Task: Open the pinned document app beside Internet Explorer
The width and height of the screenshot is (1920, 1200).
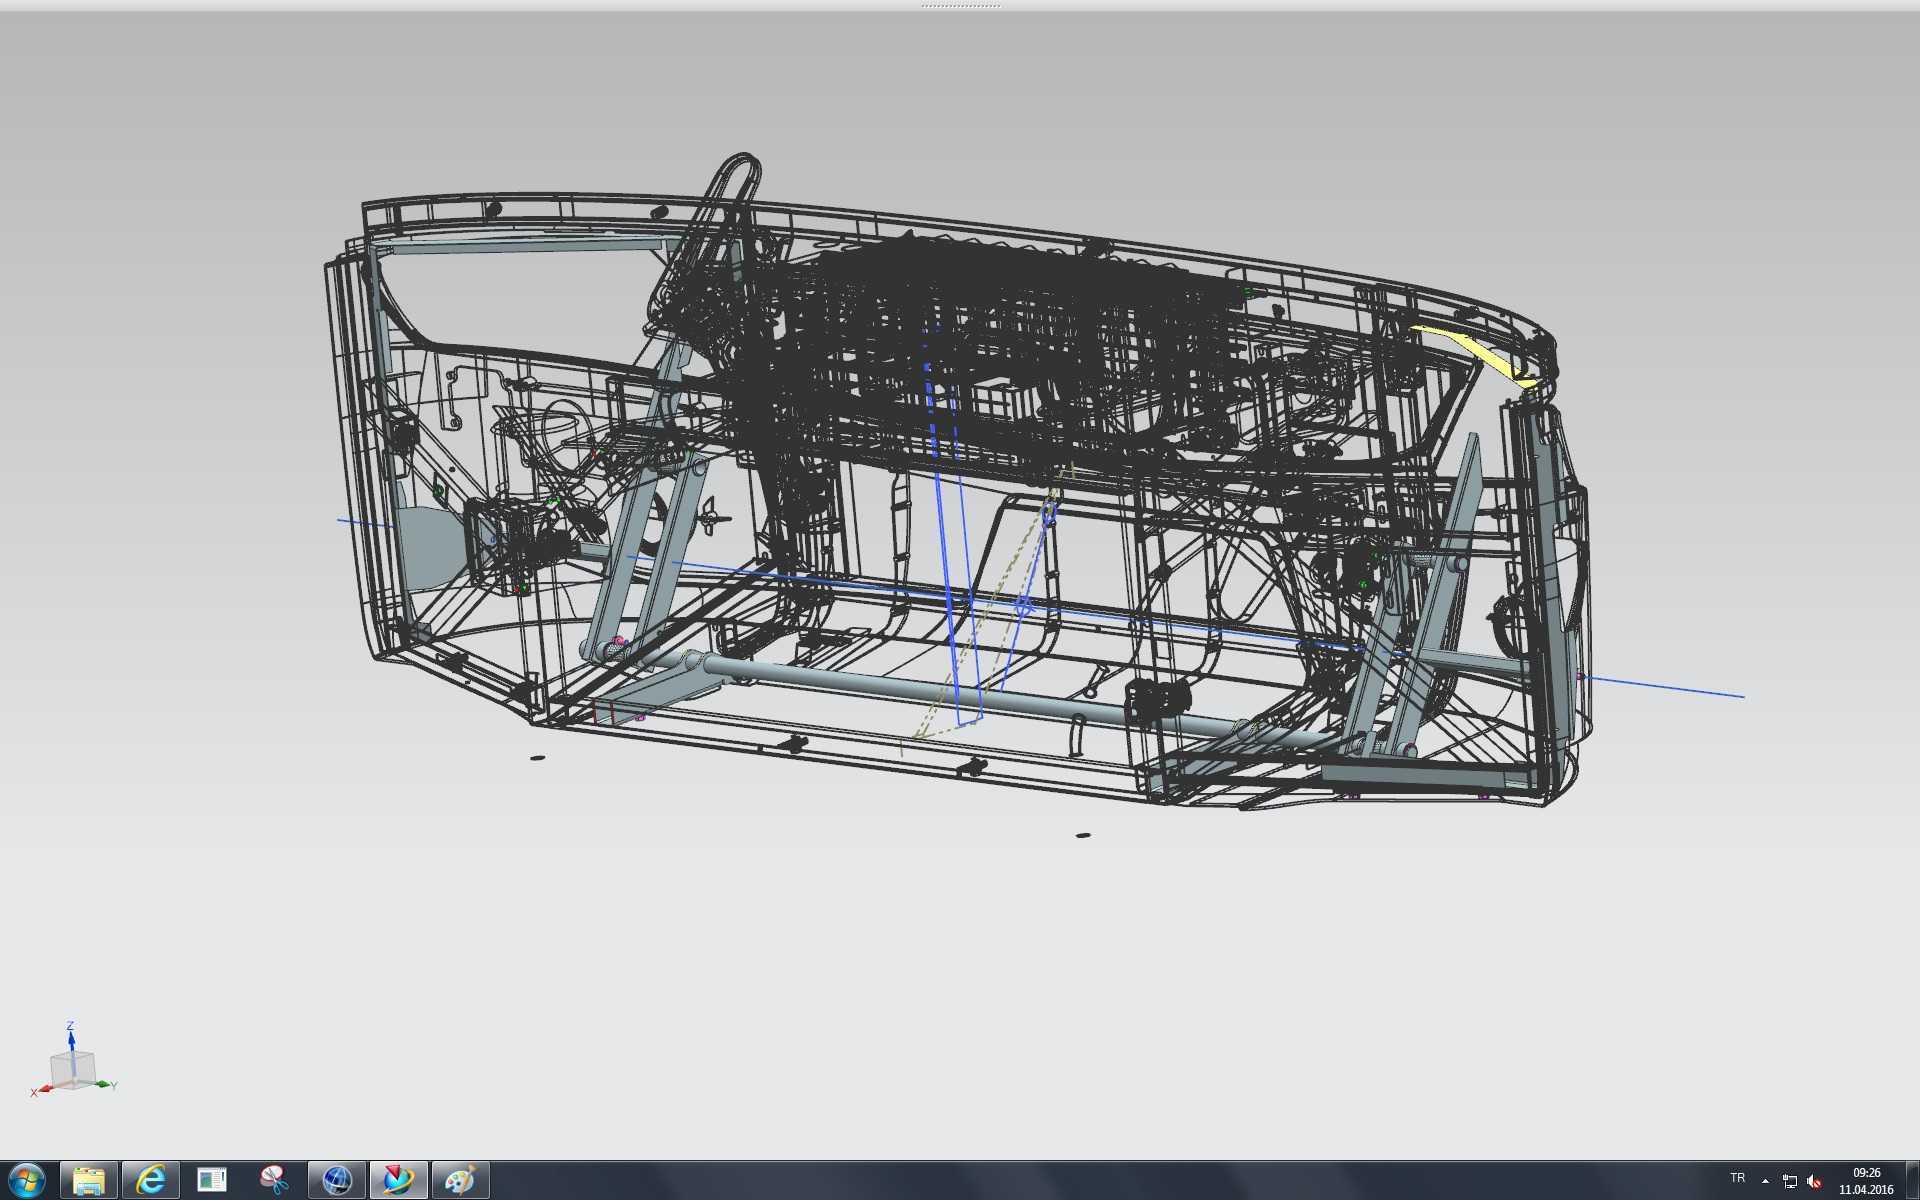Action: (212, 1181)
